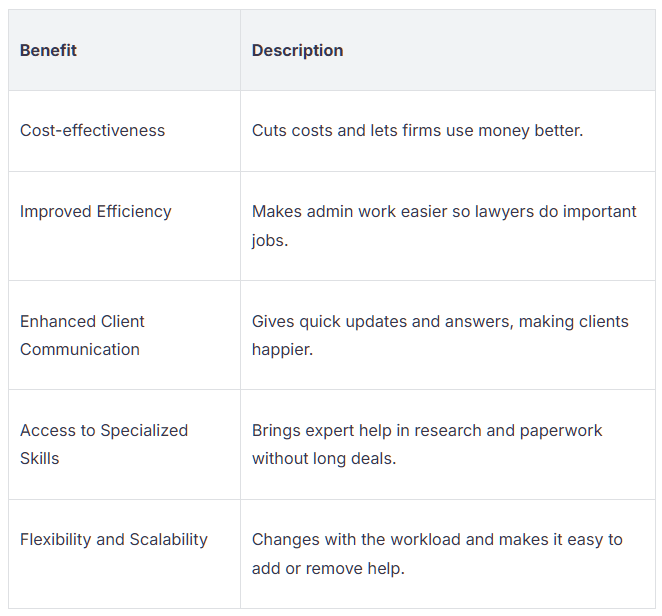Click the word 'Communication' in the Benefit column

(x=80, y=350)
